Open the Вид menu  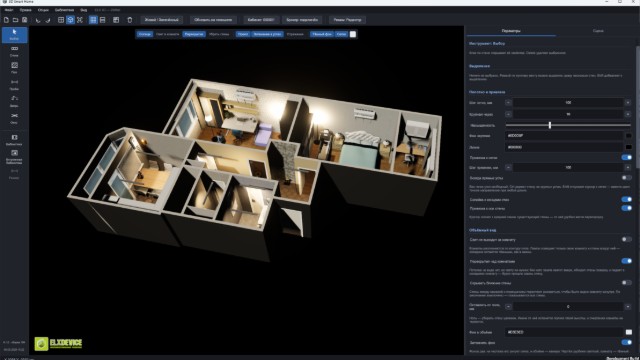84,10
